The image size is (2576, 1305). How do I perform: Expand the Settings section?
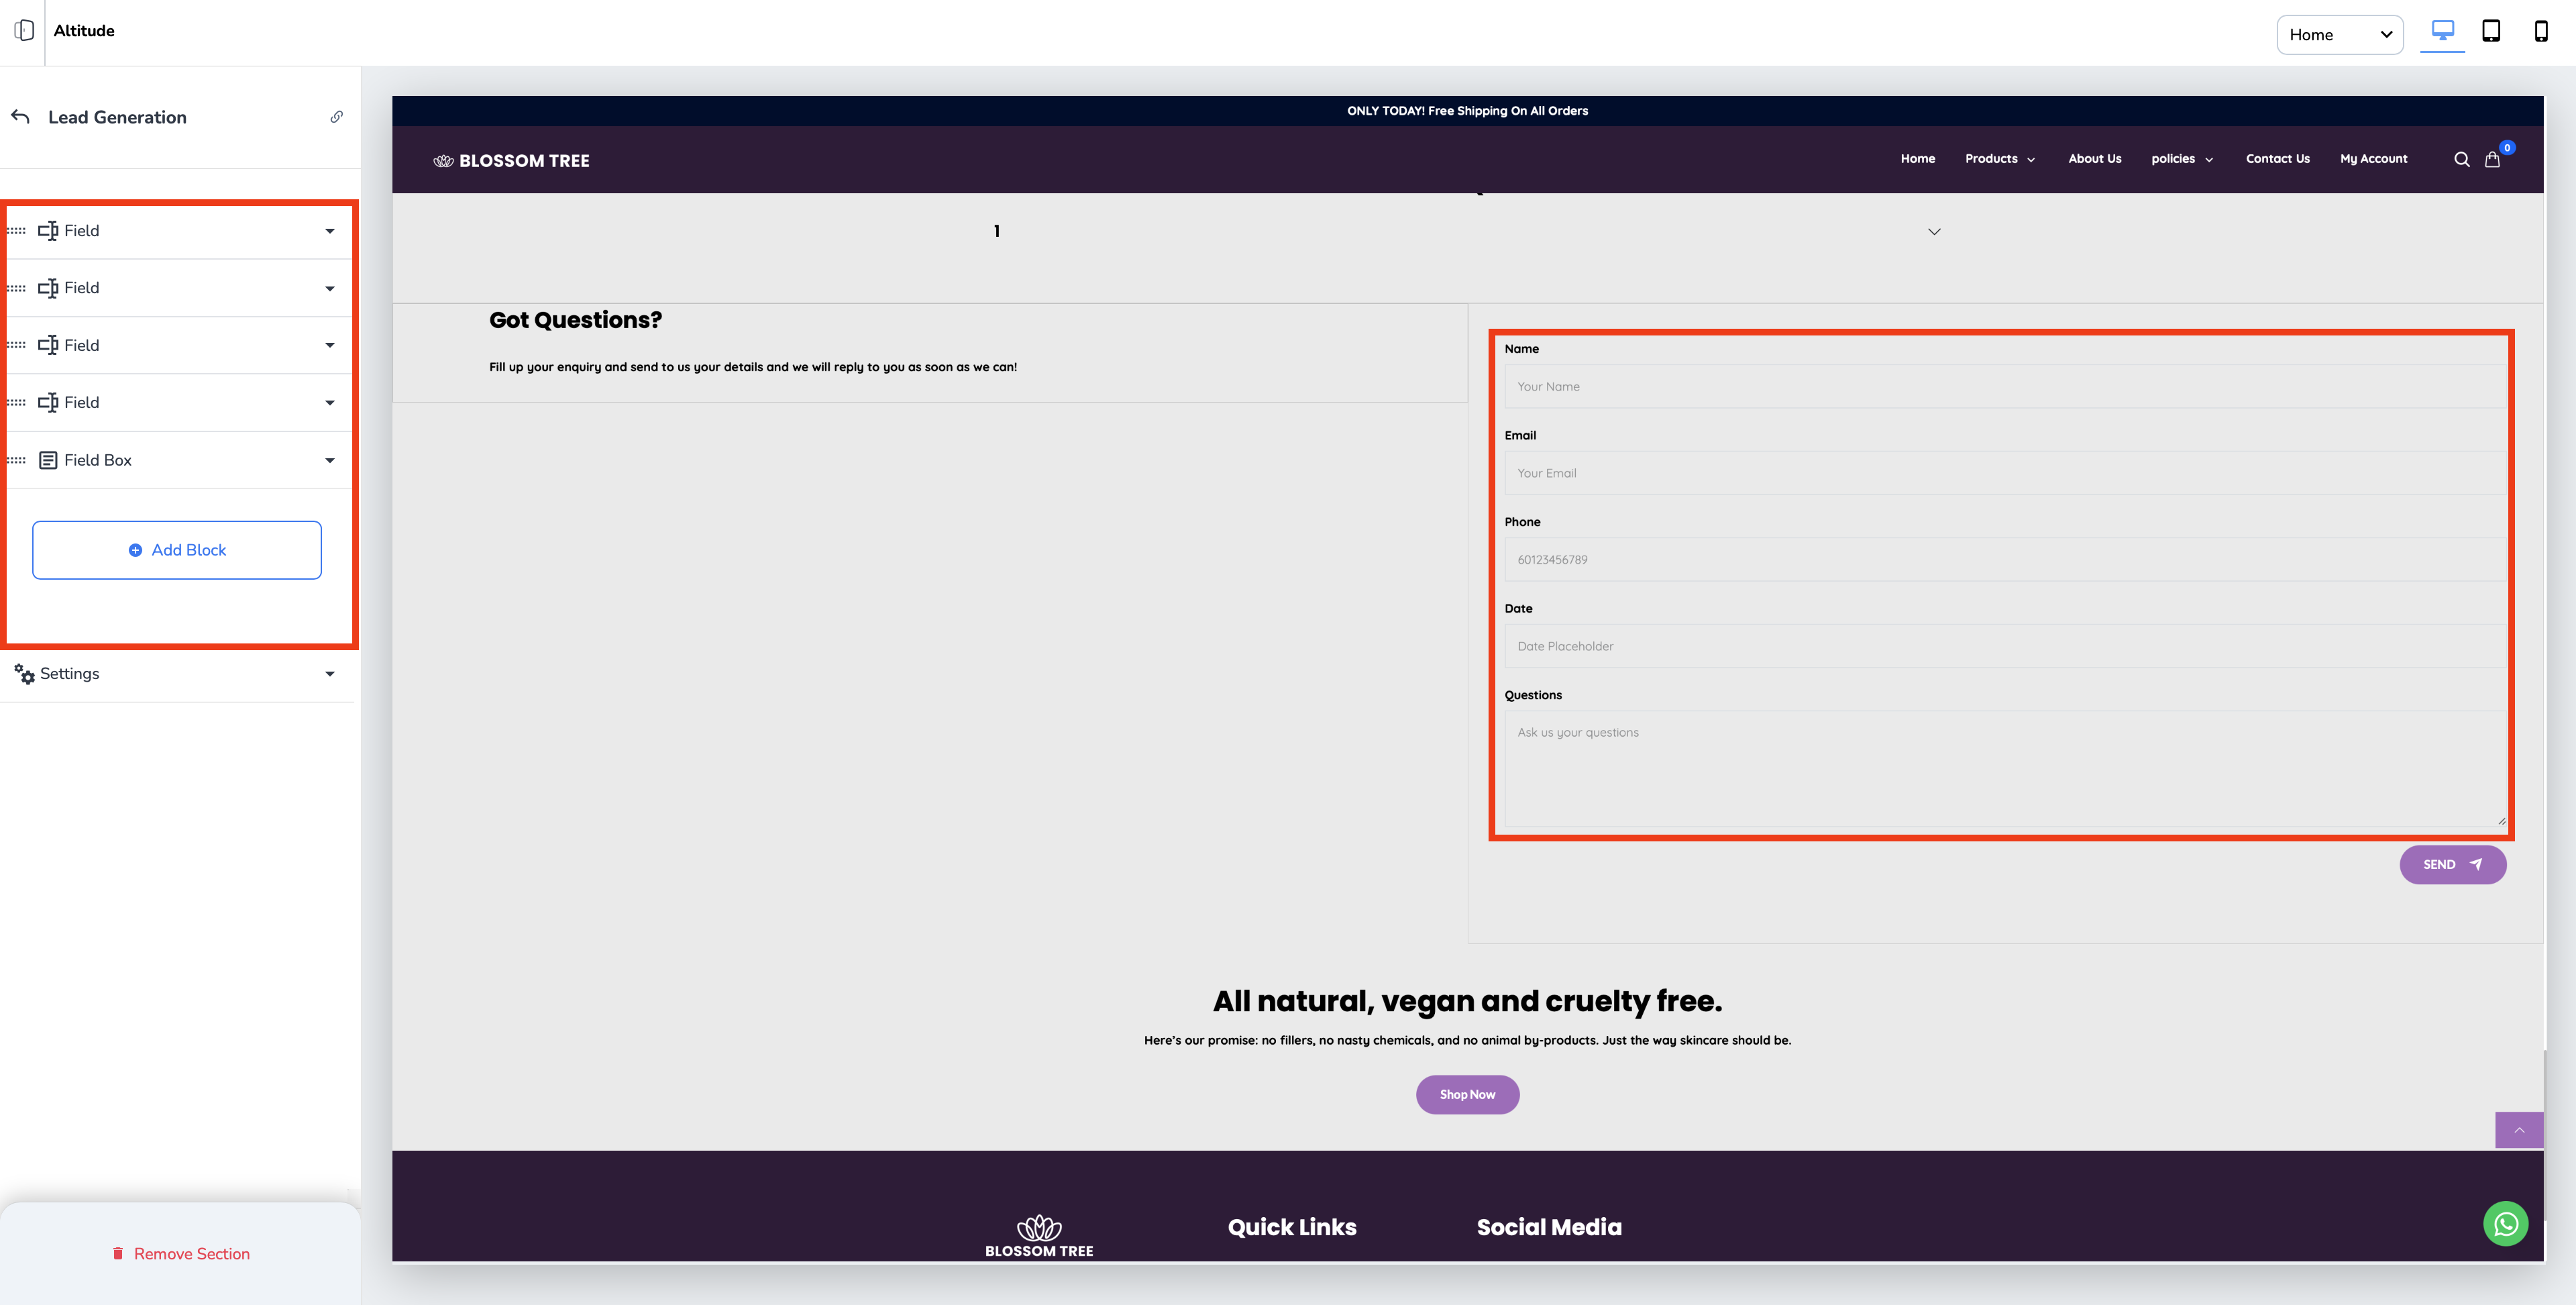329,674
